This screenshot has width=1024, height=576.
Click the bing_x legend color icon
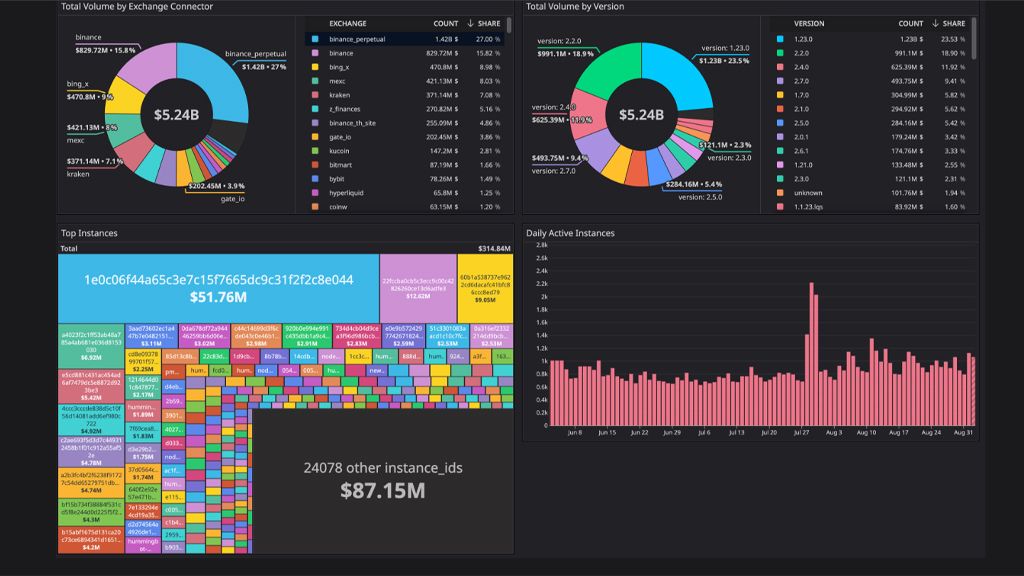(x=312, y=67)
